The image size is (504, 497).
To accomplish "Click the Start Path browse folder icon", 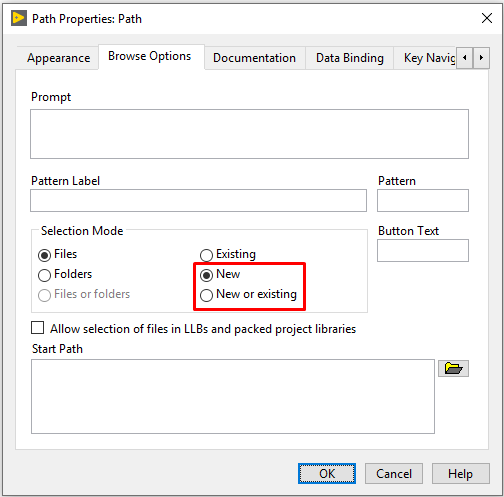I will [453, 368].
